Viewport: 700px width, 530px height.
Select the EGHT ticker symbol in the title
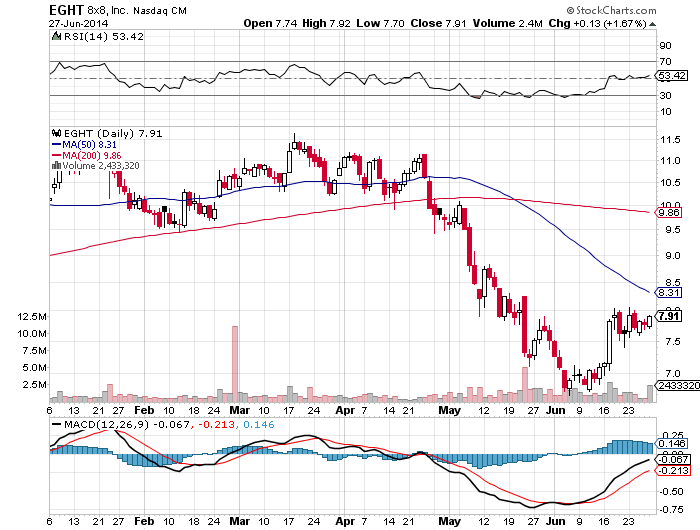(66, 10)
